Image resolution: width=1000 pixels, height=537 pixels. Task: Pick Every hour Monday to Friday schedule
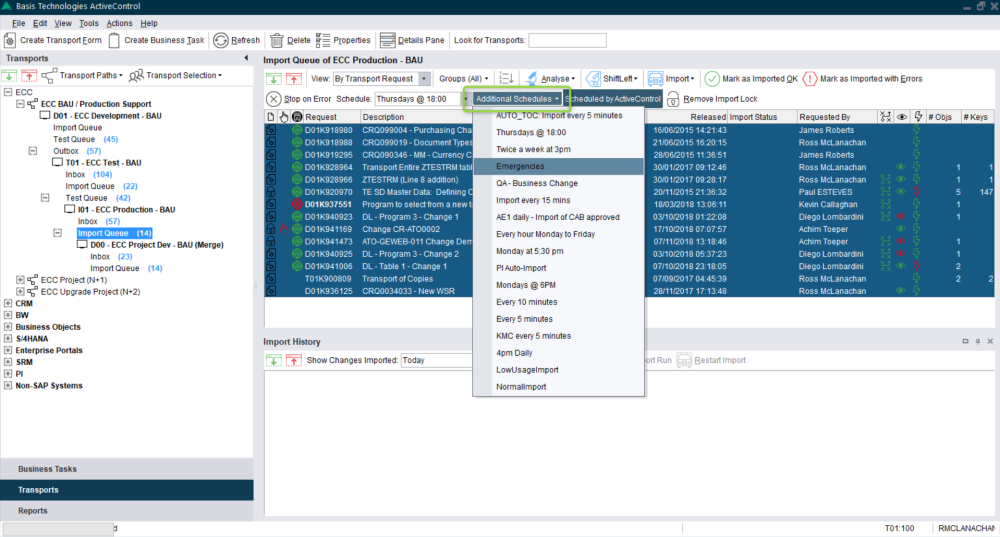(559, 234)
